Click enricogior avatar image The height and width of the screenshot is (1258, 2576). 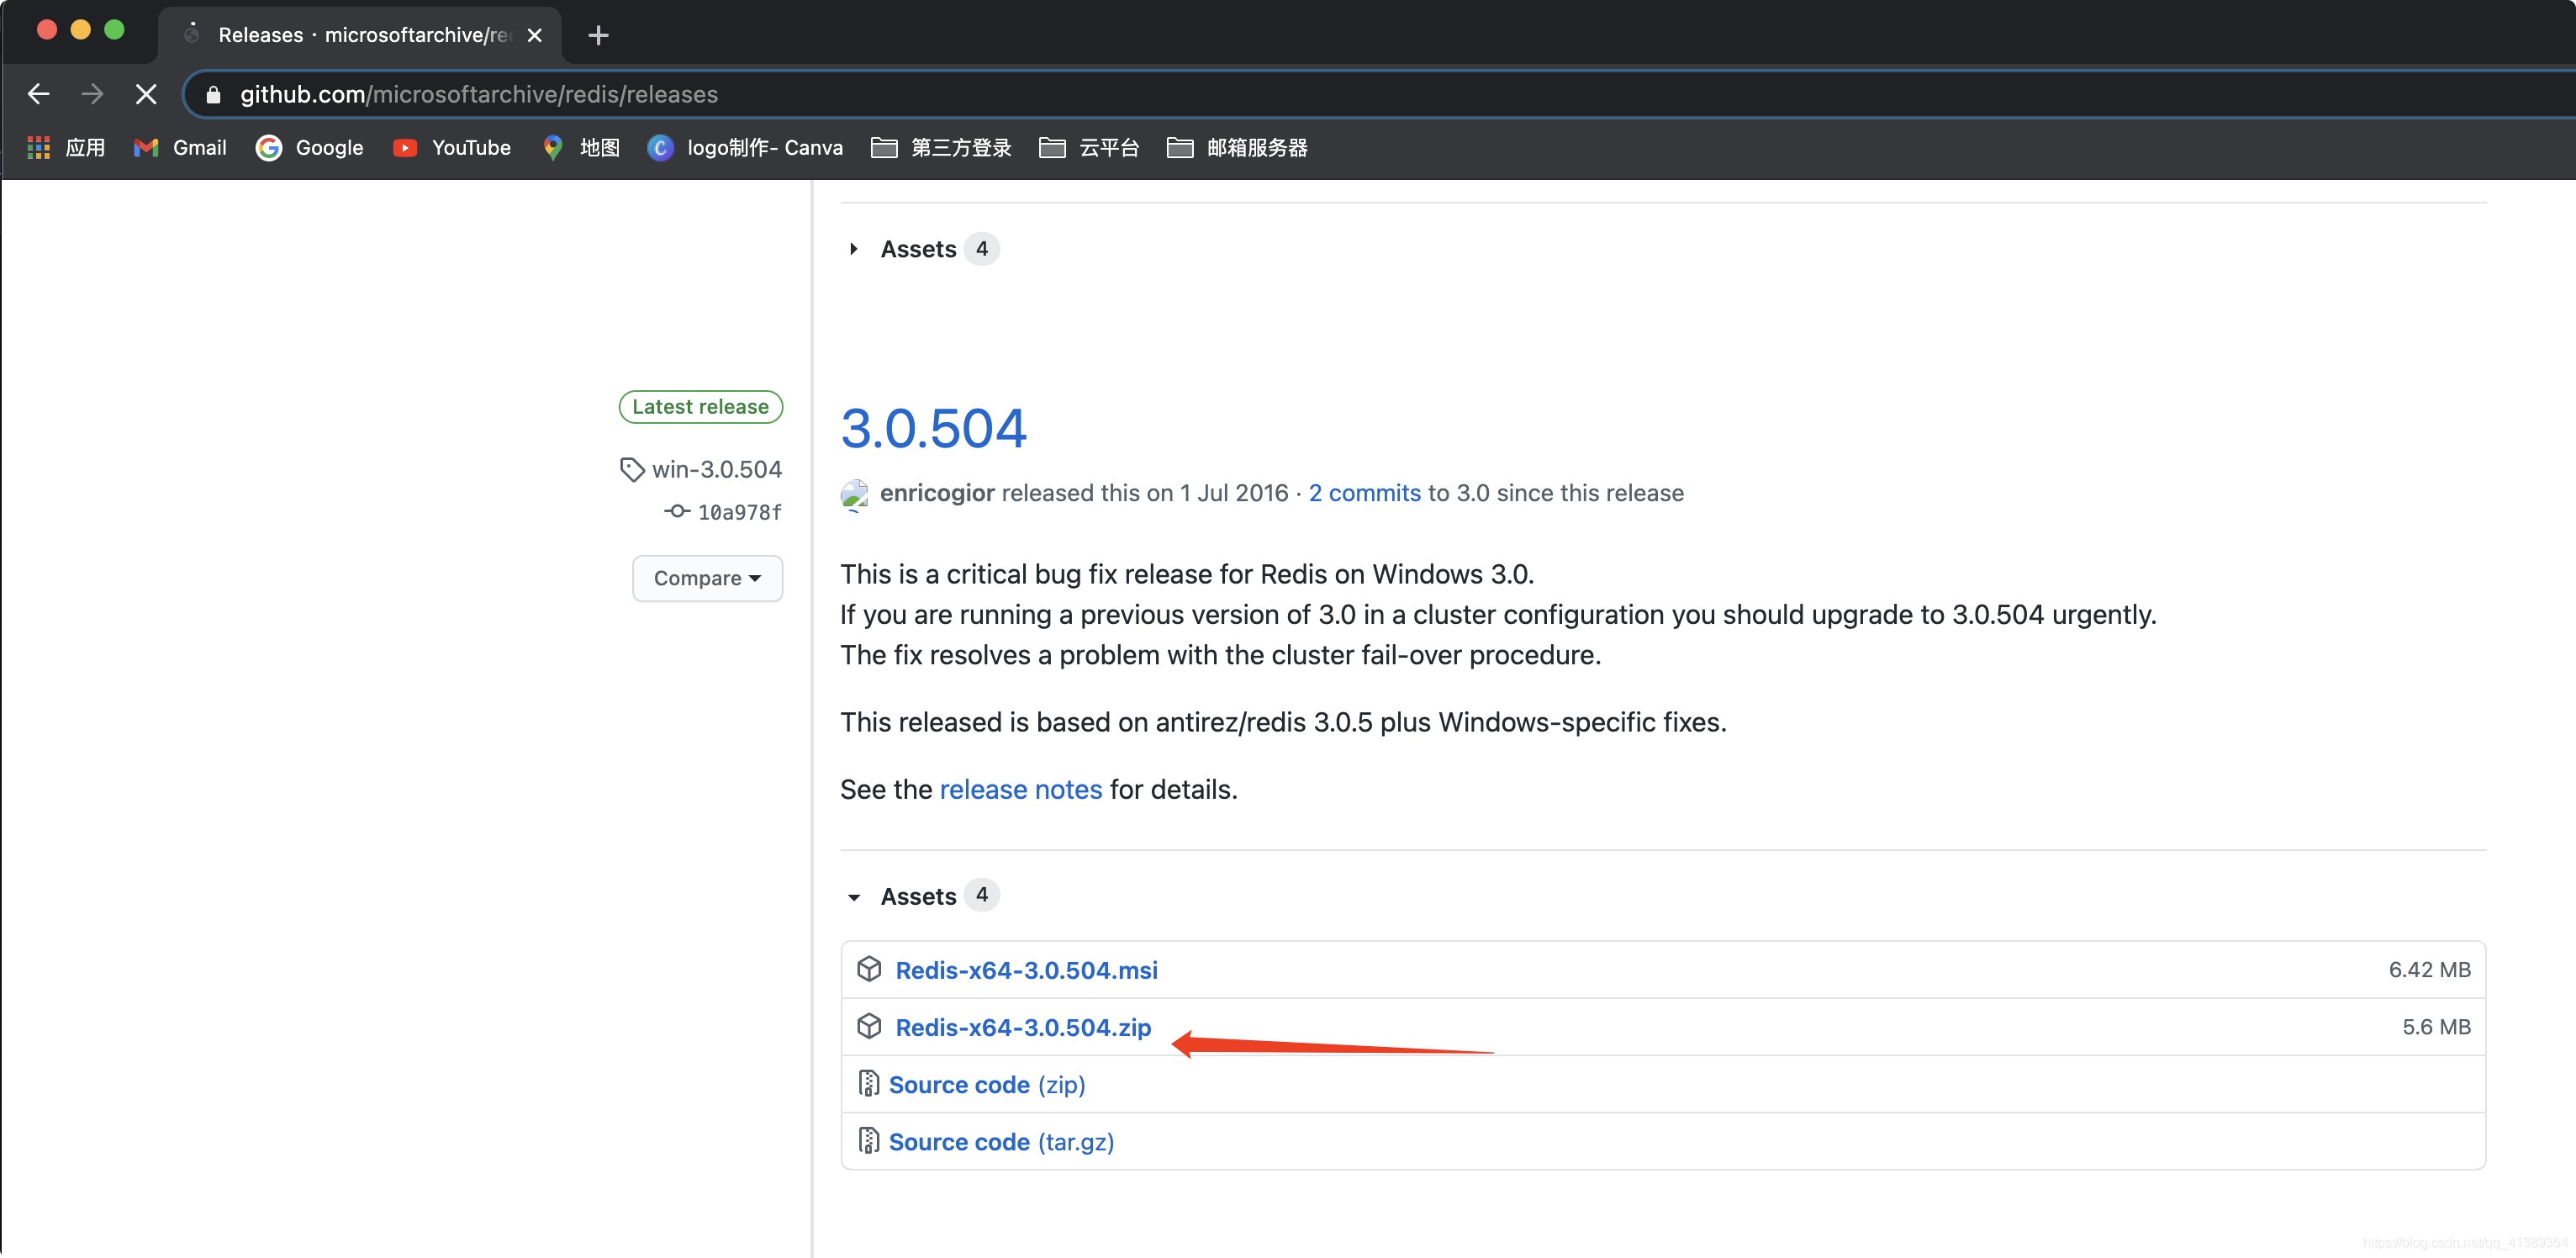(854, 494)
